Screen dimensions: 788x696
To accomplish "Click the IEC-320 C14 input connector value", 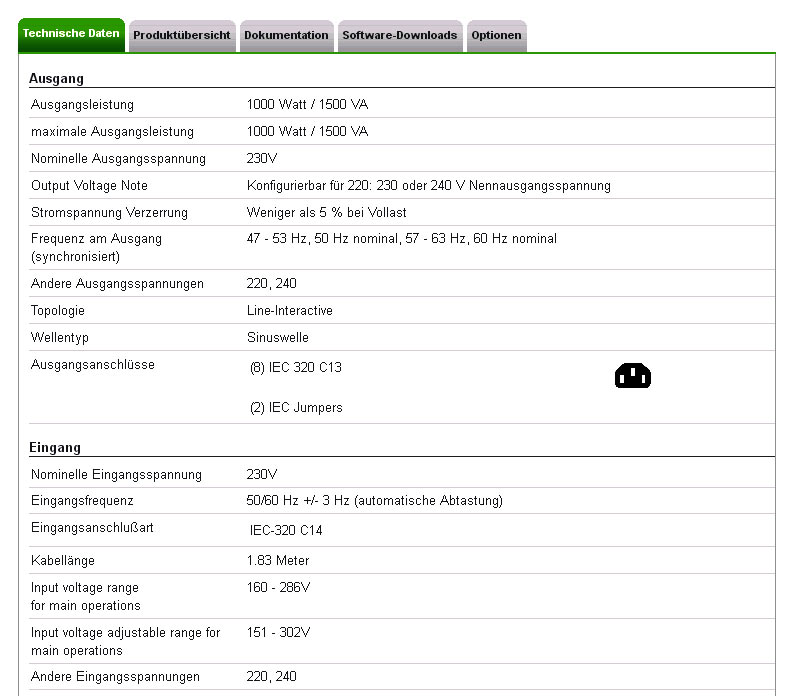I will 286,531.
